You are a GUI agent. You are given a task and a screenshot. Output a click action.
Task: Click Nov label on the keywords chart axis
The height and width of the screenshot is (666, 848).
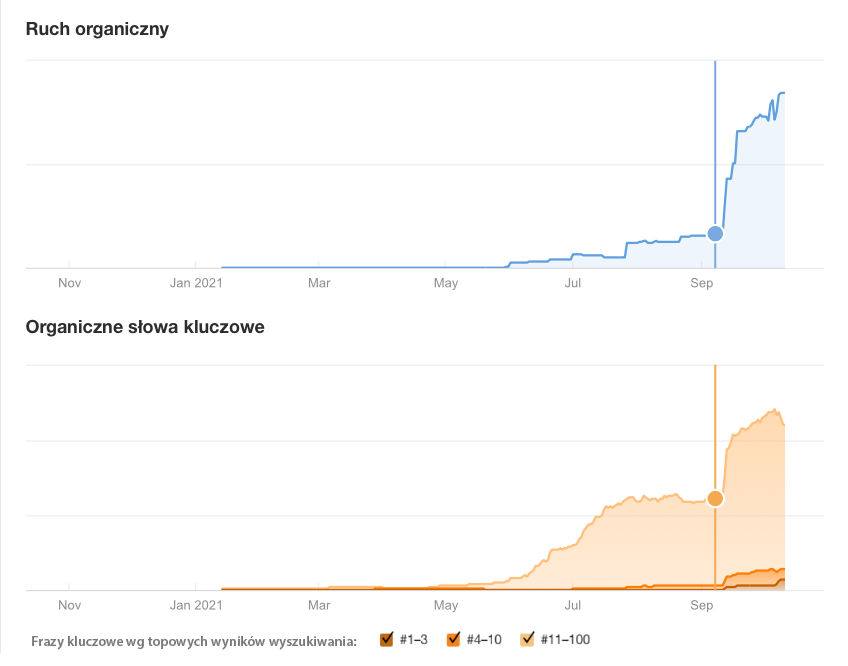(69, 605)
